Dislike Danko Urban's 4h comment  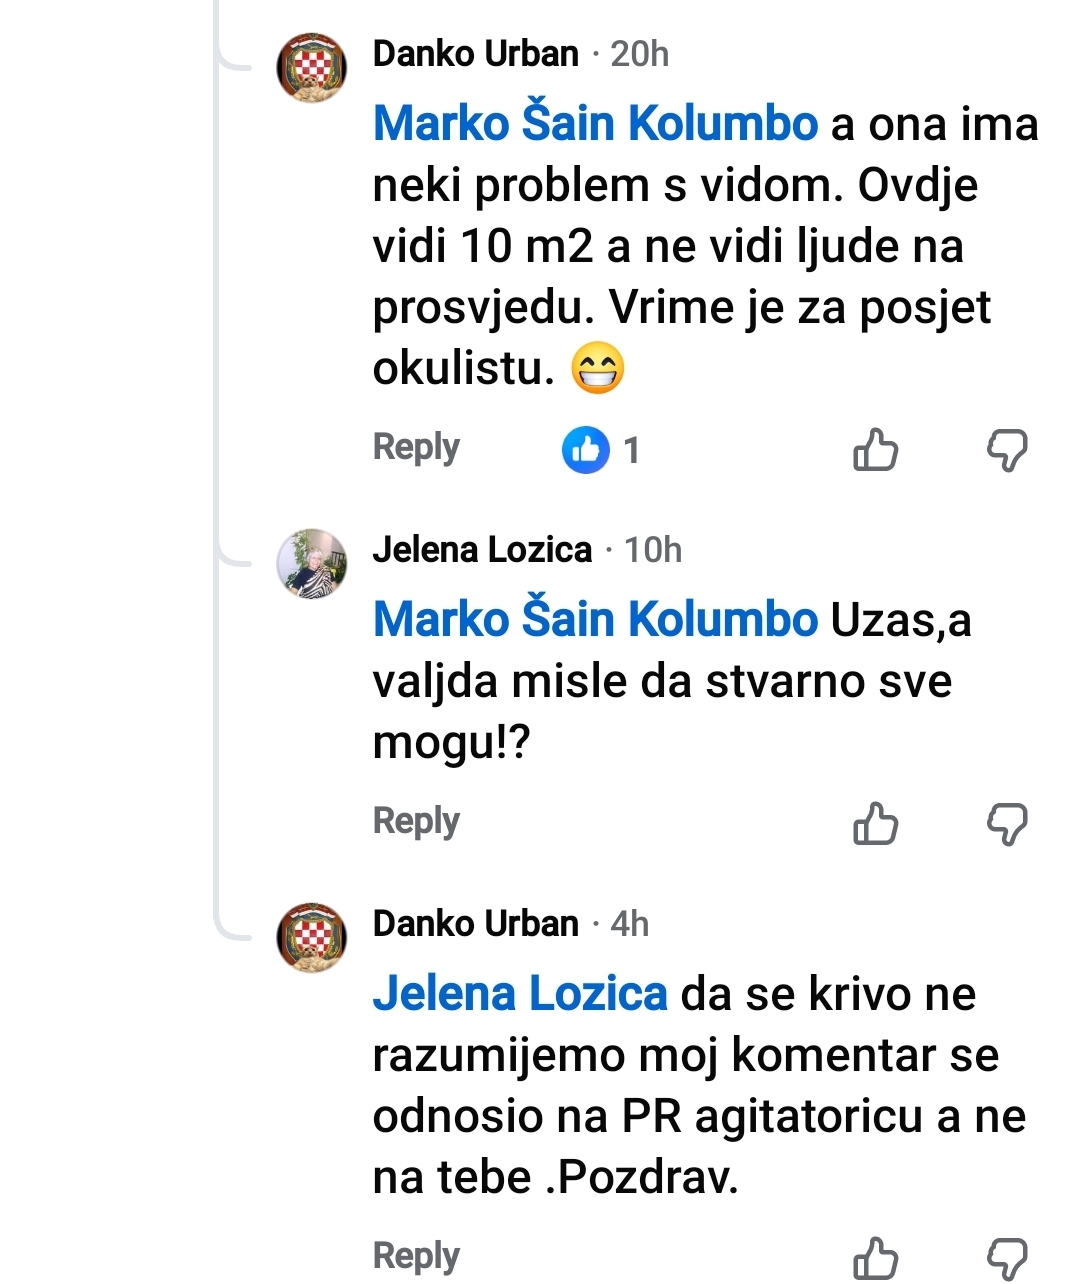1007,1258
